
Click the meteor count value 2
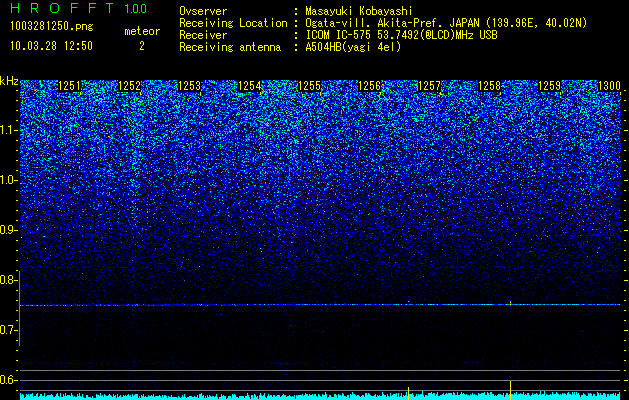point(142,46)
